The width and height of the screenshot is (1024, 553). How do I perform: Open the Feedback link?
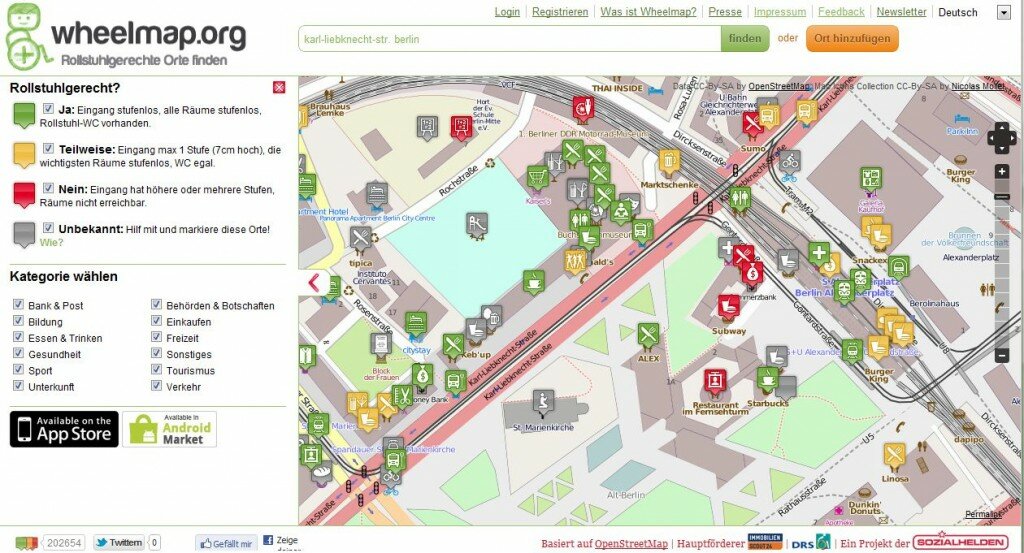pos(841,12)
